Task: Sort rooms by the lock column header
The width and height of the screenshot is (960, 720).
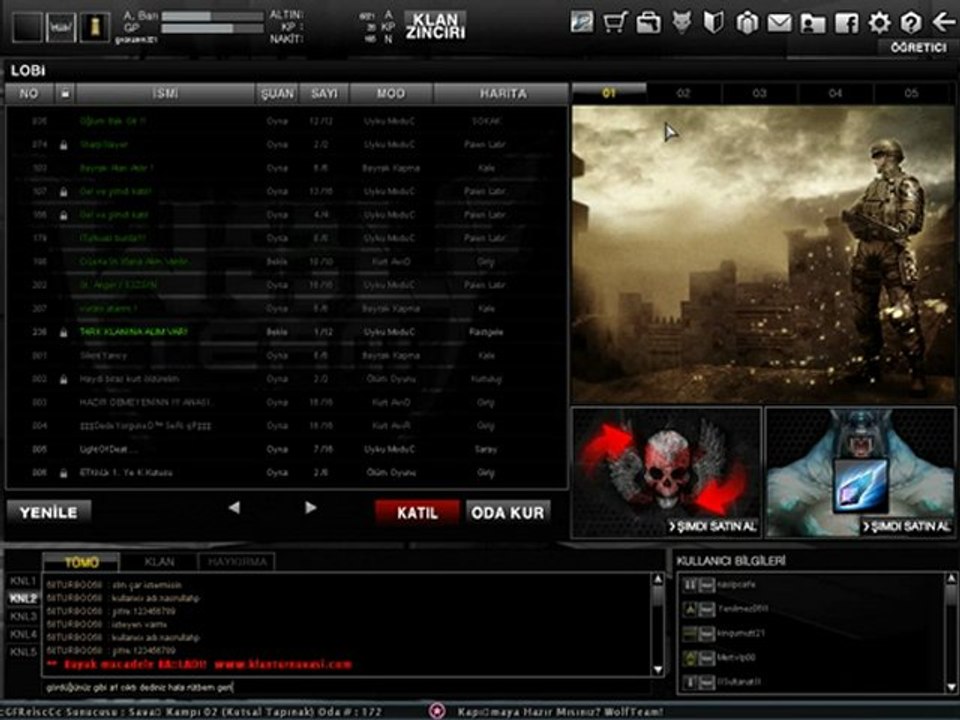Action: pos(64,94)
